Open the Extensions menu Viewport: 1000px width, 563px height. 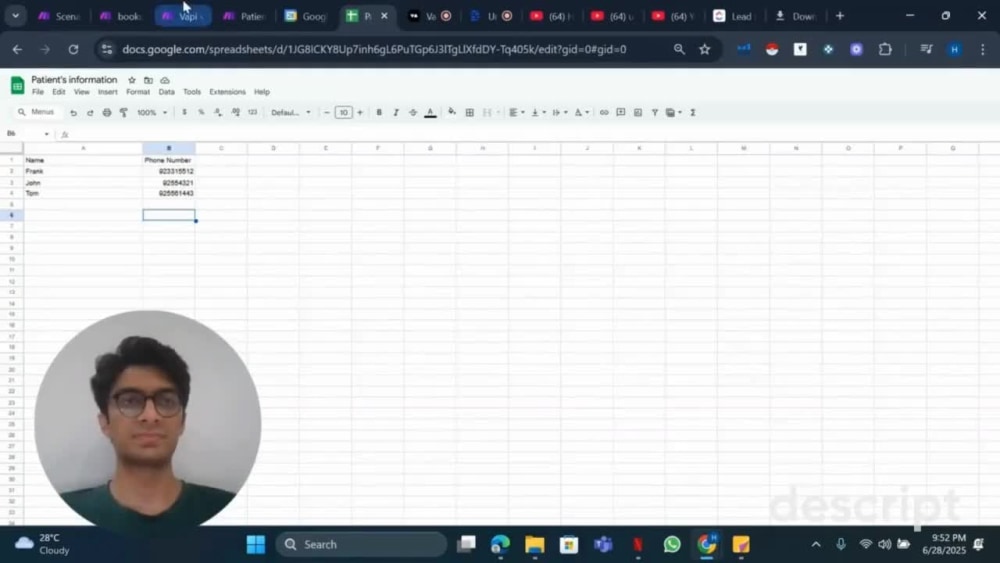coord(227,92)
